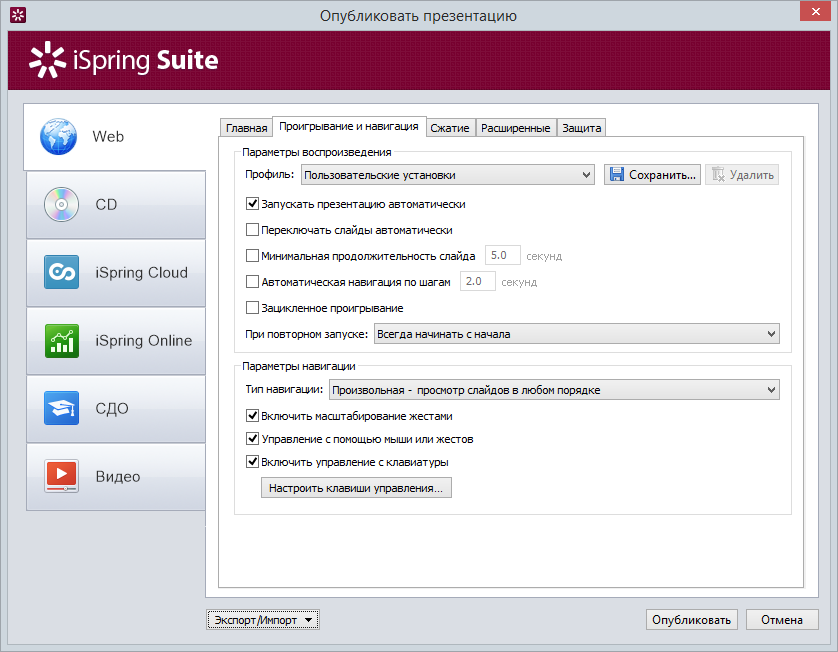Disable Включить масштабирование жестами
Screen dimensions: 838x652
252,416
